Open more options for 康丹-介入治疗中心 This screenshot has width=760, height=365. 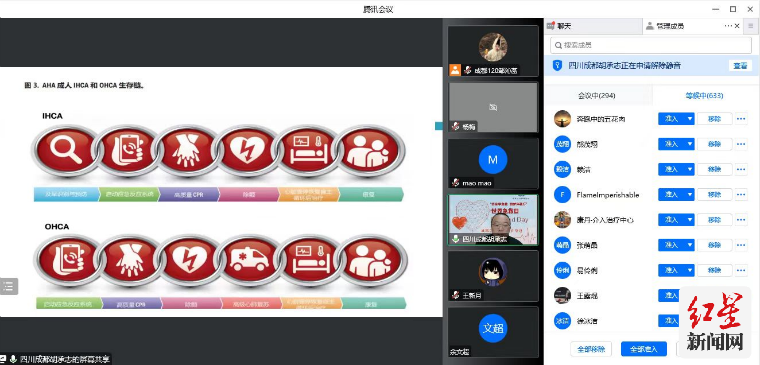tap(741, 220)
